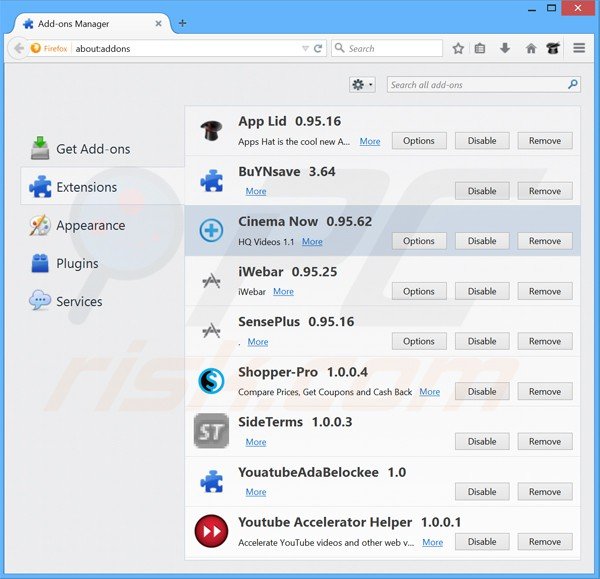Image resolution: width=600 pixels, height=579 pixels.
Task: Remove the iWebar extension
Action: click(545, 291)
